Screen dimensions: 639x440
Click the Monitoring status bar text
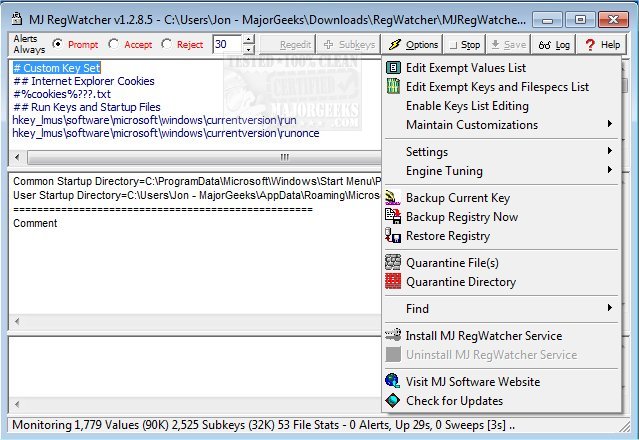click(x=263, y=425)
